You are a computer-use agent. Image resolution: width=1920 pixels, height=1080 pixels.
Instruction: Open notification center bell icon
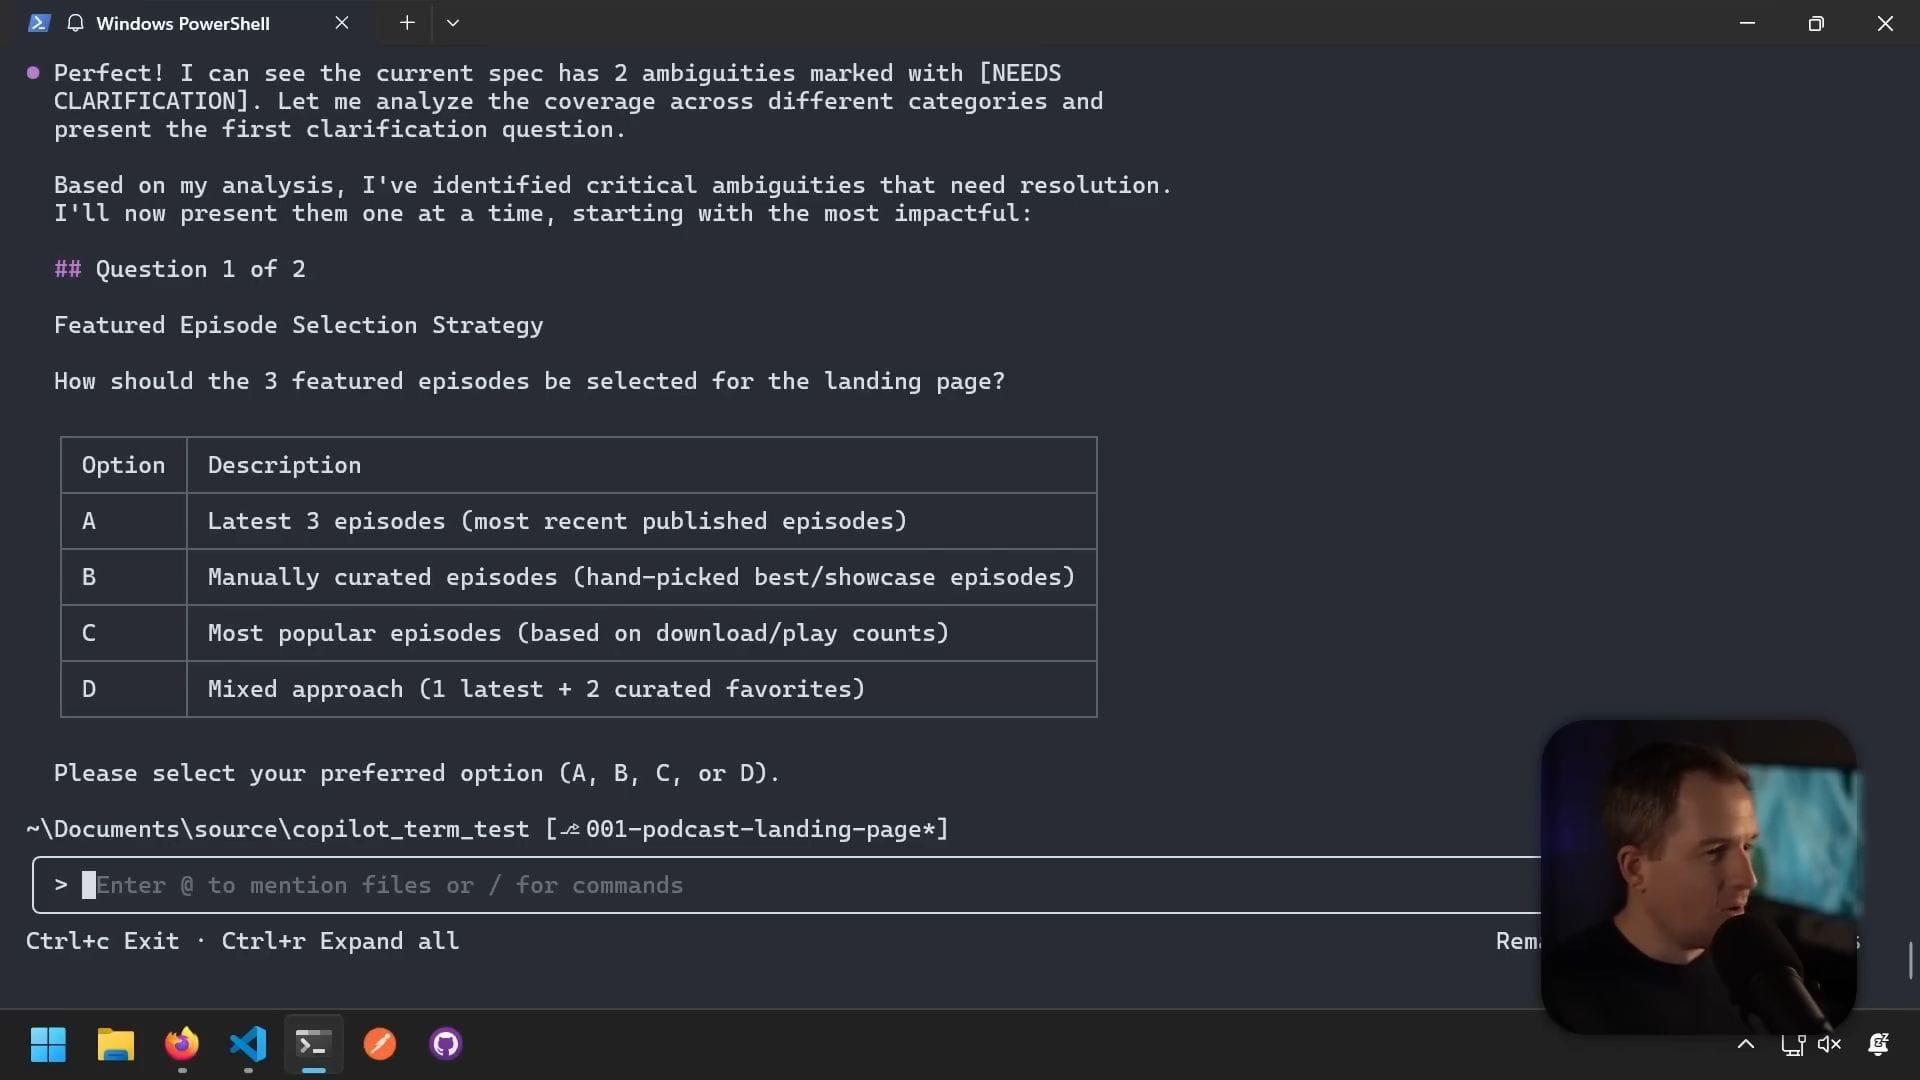click(1879, 1045)
